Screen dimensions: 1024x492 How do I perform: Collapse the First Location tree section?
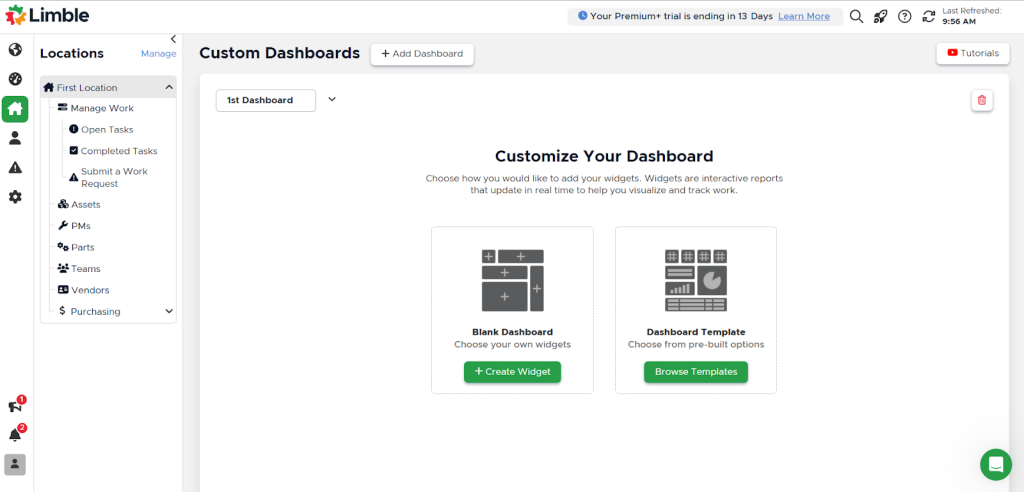169,88
